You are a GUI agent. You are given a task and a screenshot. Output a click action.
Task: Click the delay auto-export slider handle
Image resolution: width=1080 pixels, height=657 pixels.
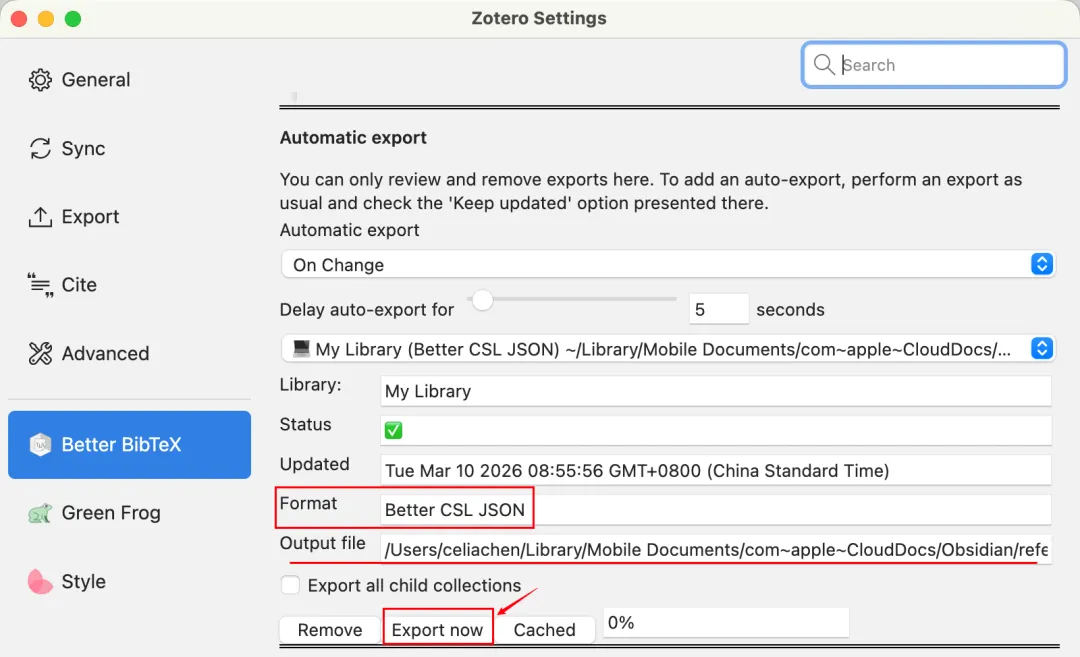point(483,299)
